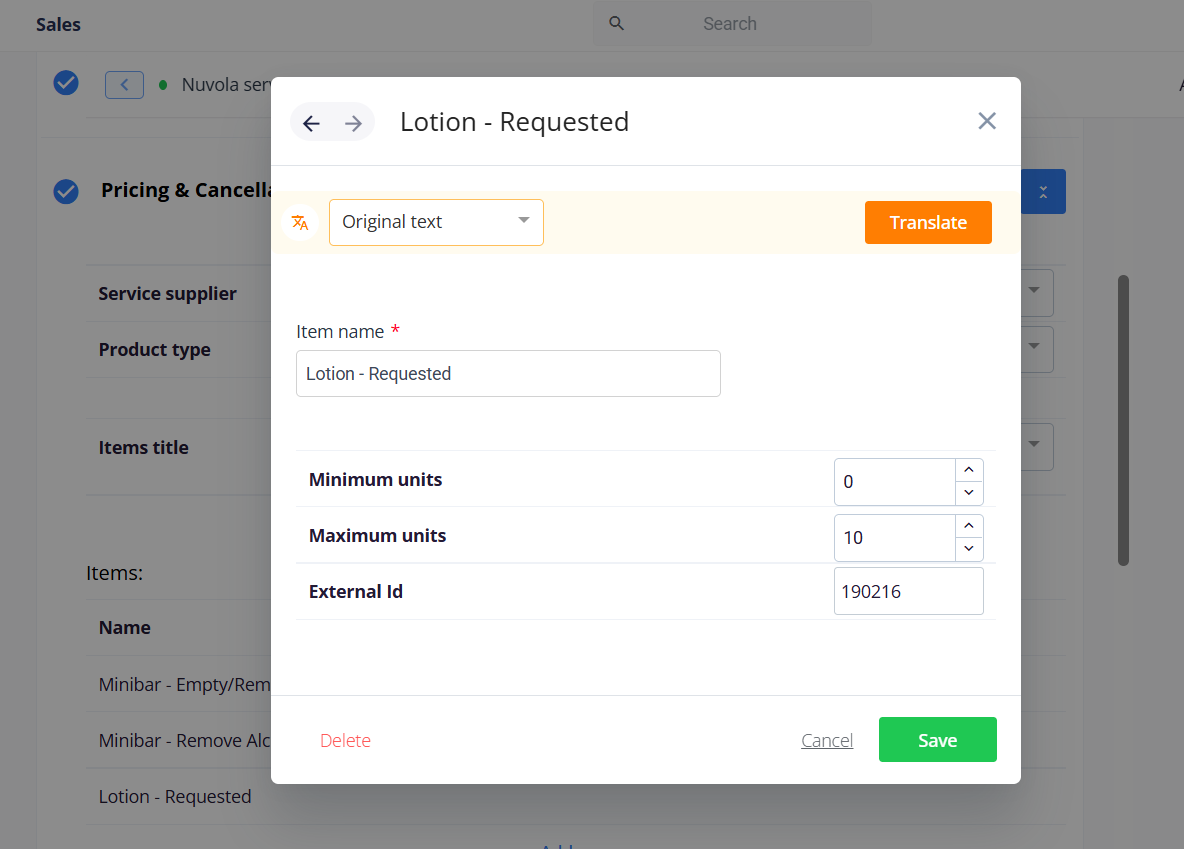
Task: Click the Minimum units number field
Action: [x=895, y=482]
